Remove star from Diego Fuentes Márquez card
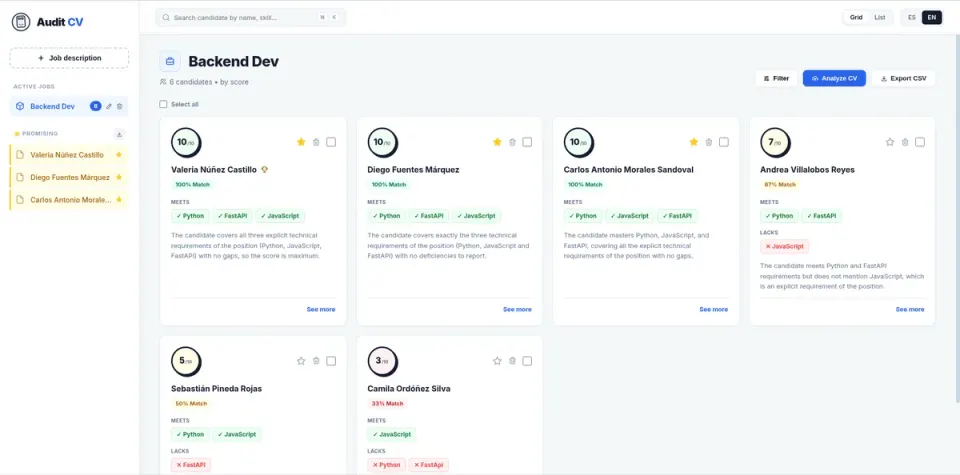The width and height of the screenshot is (960, 475). pos(497,142)
